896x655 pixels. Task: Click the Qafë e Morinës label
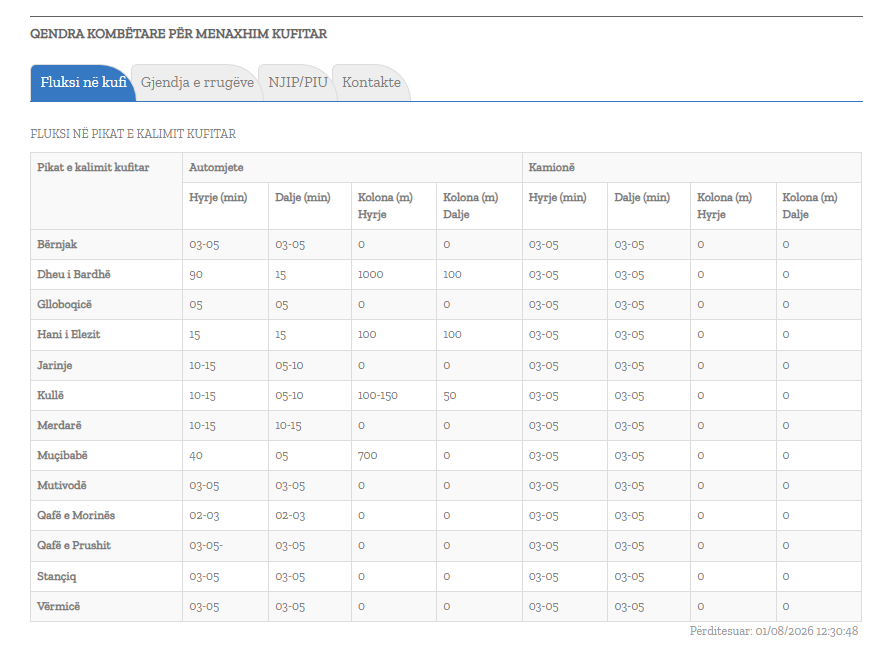pyautogui.click(x=76, y=516)
